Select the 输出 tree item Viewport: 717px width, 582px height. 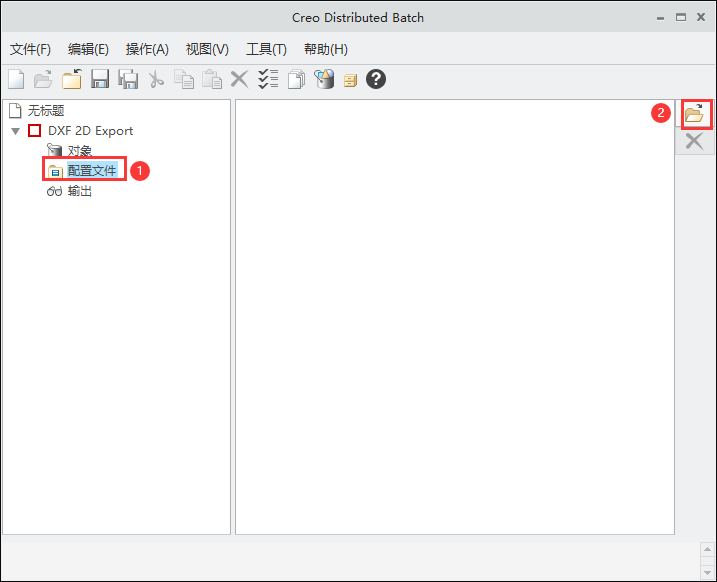pyautogui.click(x=80, y=191)
